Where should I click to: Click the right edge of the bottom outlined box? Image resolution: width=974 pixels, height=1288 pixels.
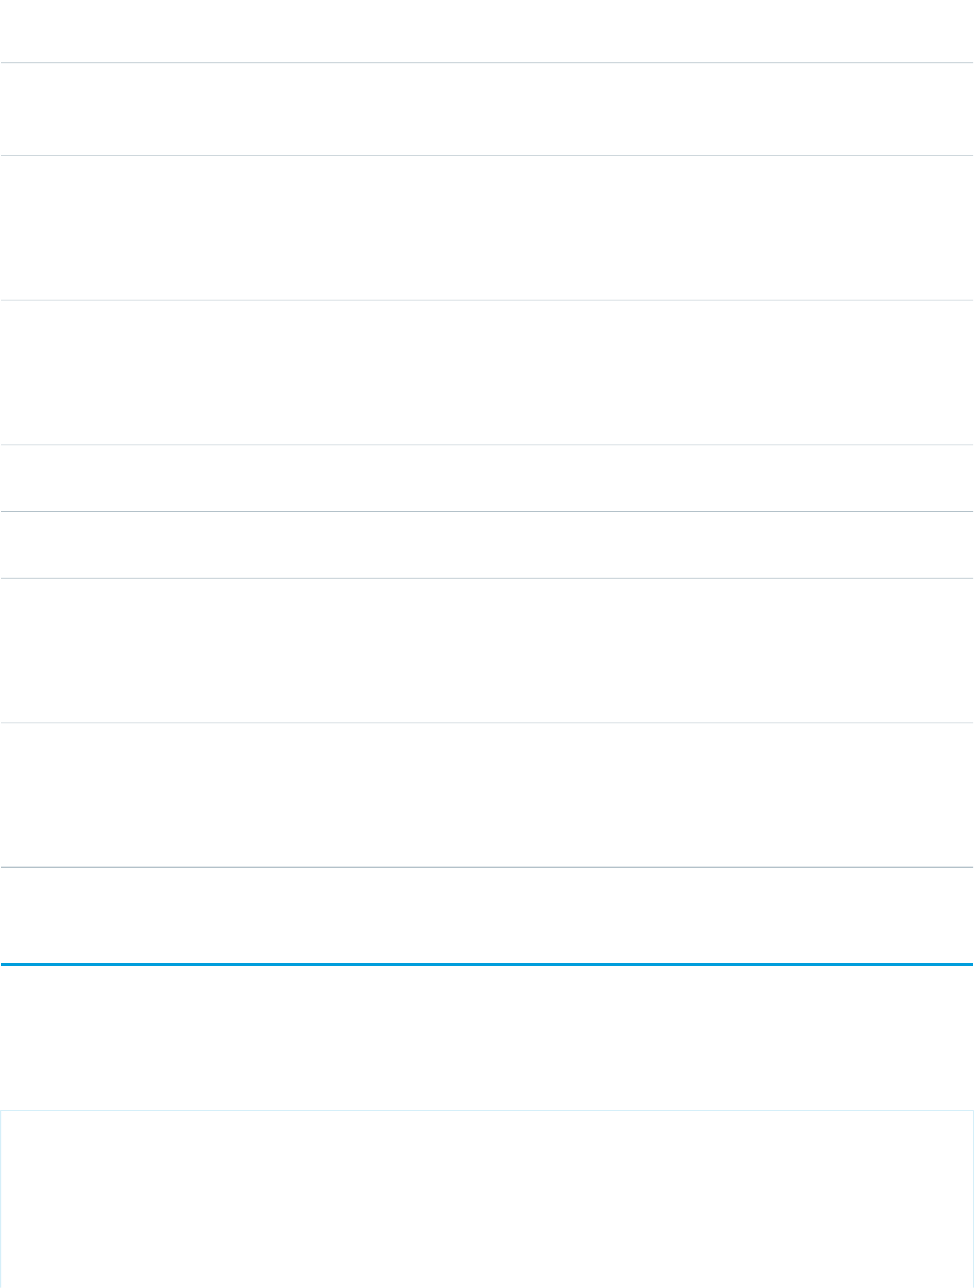click(x=972, y=1198)
